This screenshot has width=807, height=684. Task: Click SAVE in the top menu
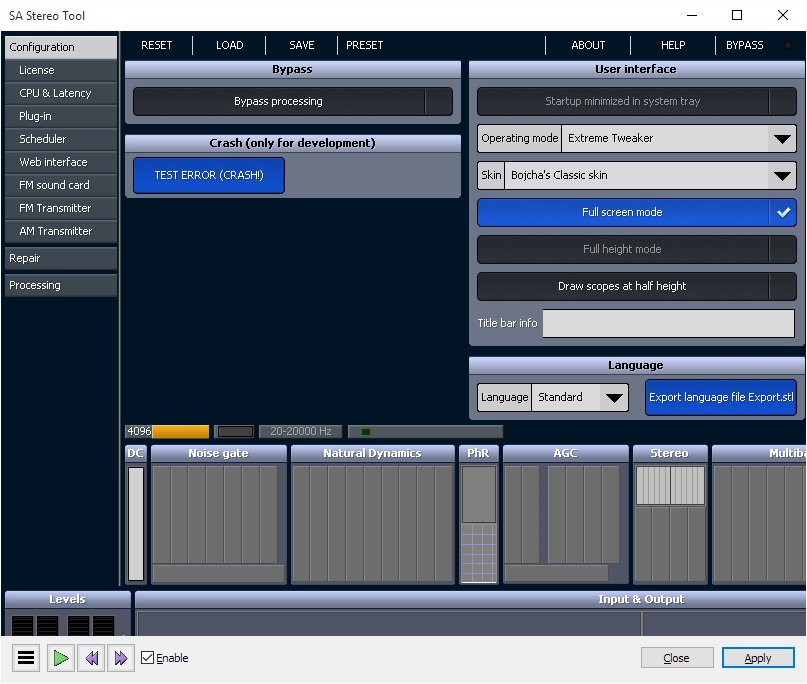click(x=302, y=45)
